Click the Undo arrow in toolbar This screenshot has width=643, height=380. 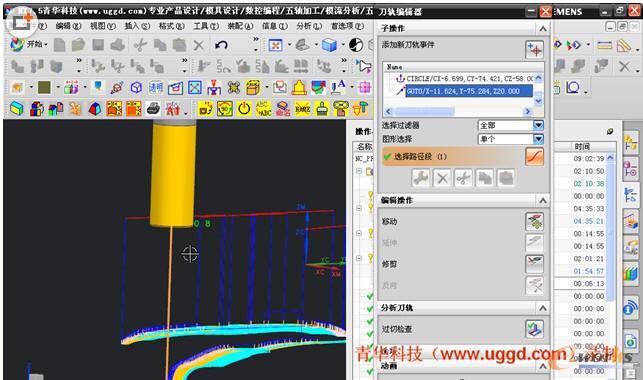click(221, 45)
